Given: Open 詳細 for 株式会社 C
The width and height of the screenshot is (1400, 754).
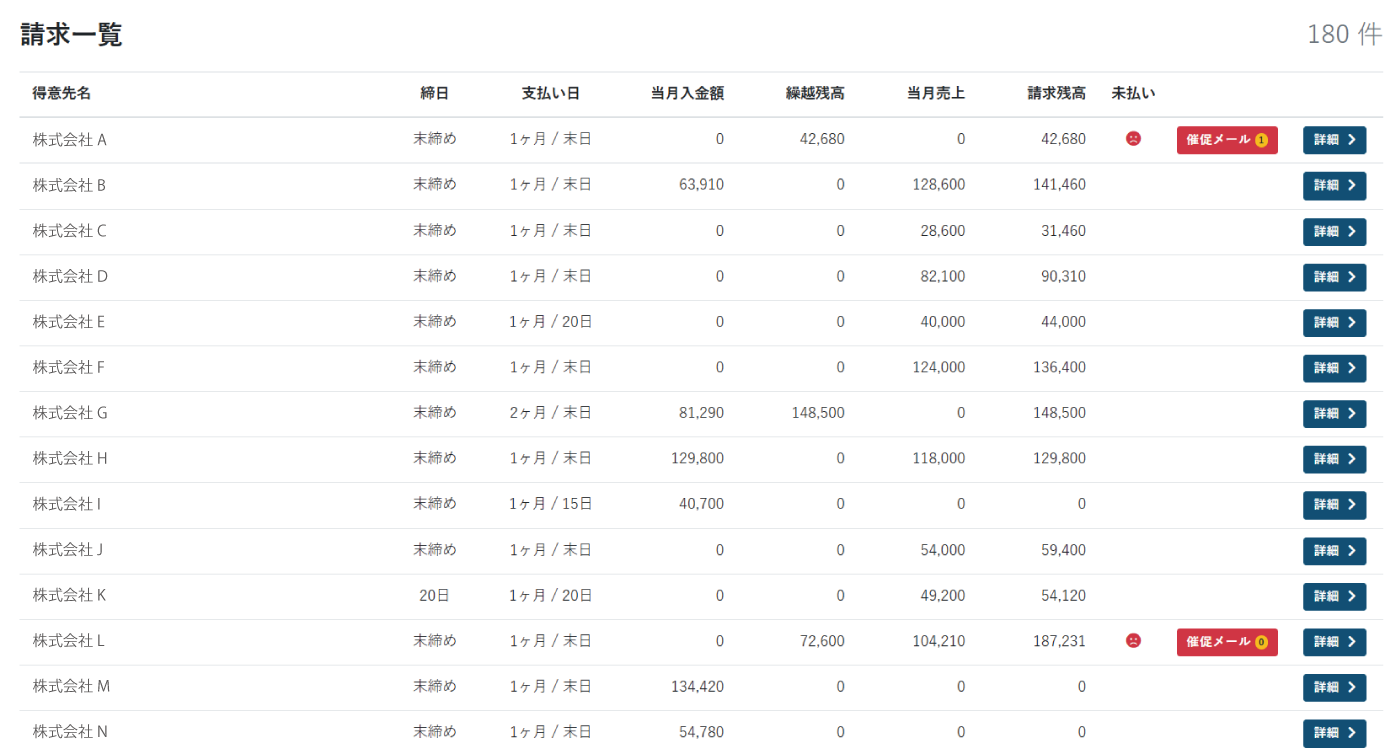Looking at the screenshot, I should pyautogui.click(x=1334, y=231).
